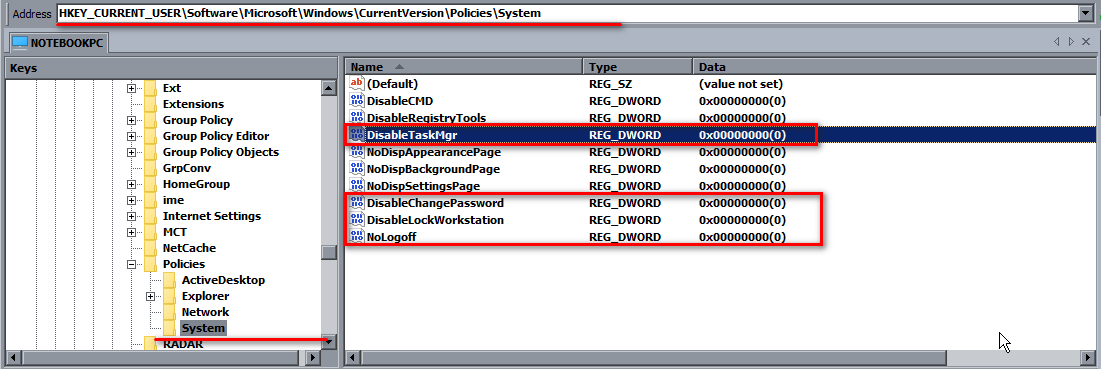The width and height of the screenshot is (1101, 369).
Task: Select the GrpConv key
Action: click(186, 168)
